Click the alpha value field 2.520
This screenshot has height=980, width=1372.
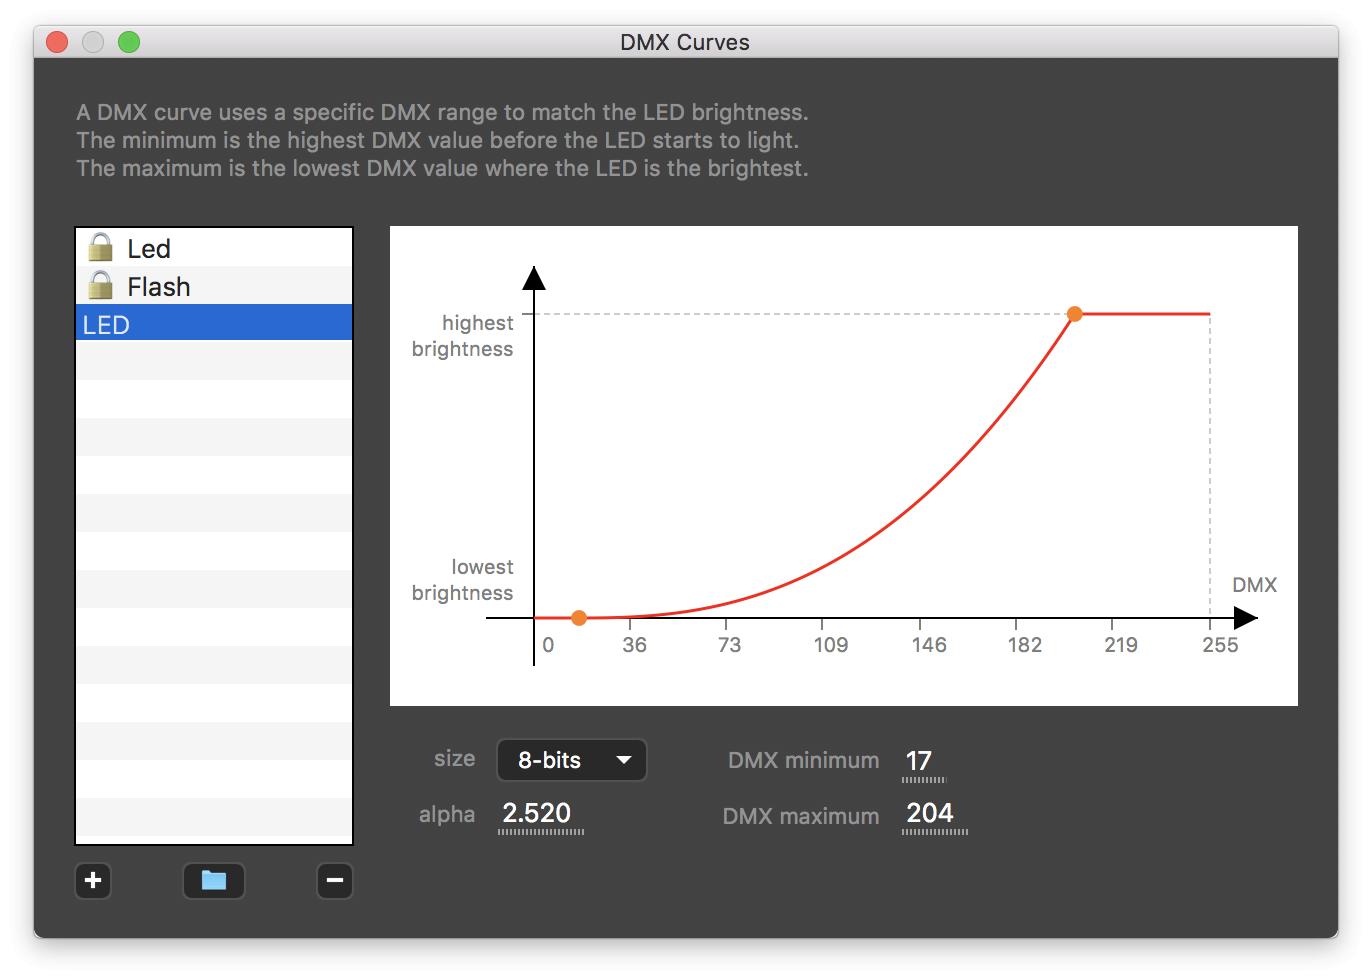tap(538, 814)
